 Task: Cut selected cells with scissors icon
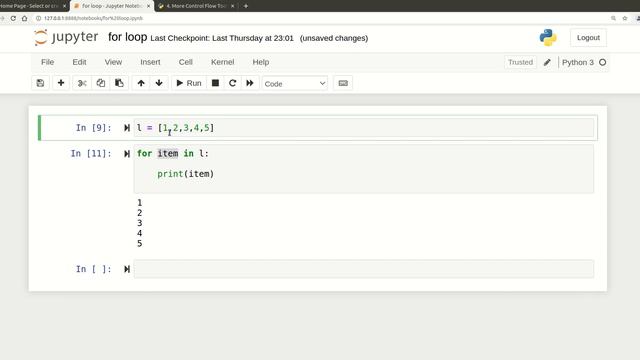coord(82,83)
